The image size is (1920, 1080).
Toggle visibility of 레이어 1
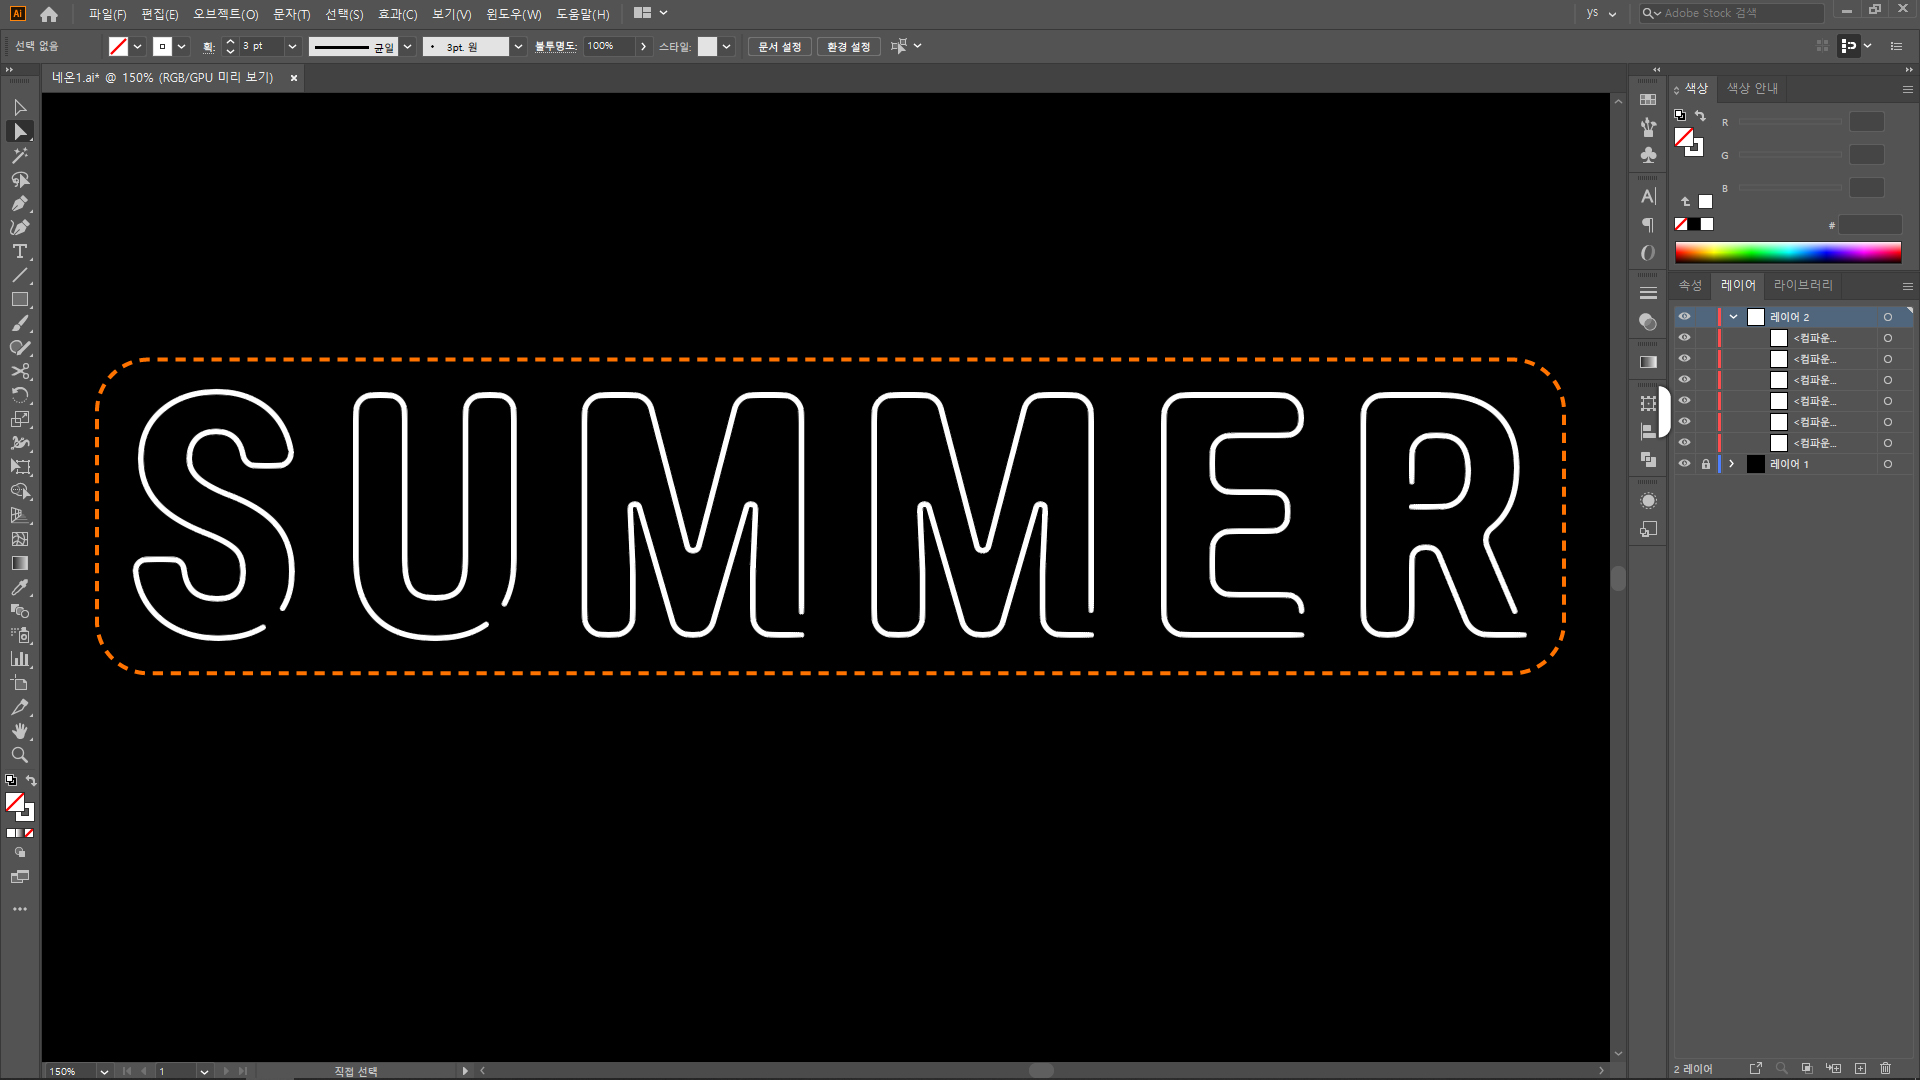coord(1684,464)
